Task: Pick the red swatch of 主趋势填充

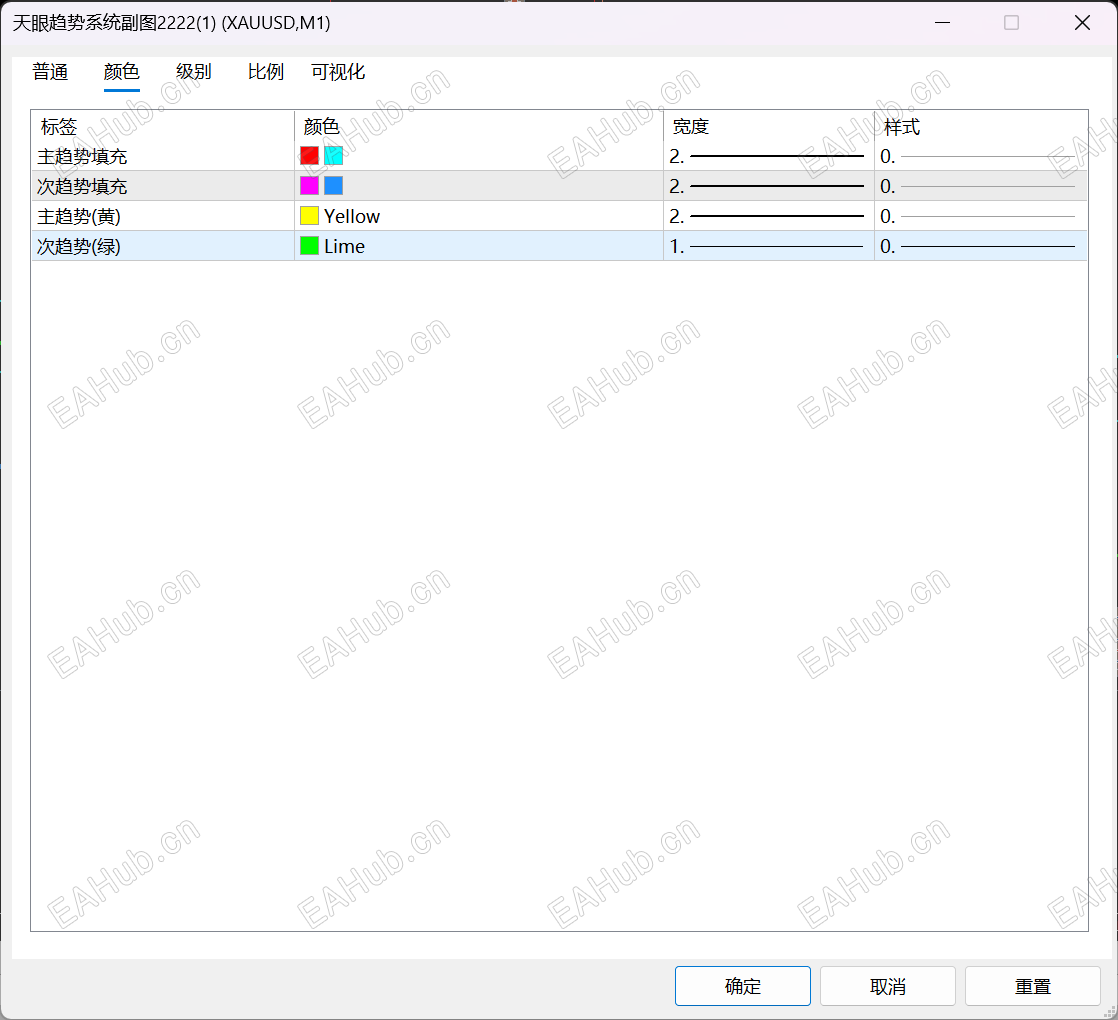Action: click(309, 155)
